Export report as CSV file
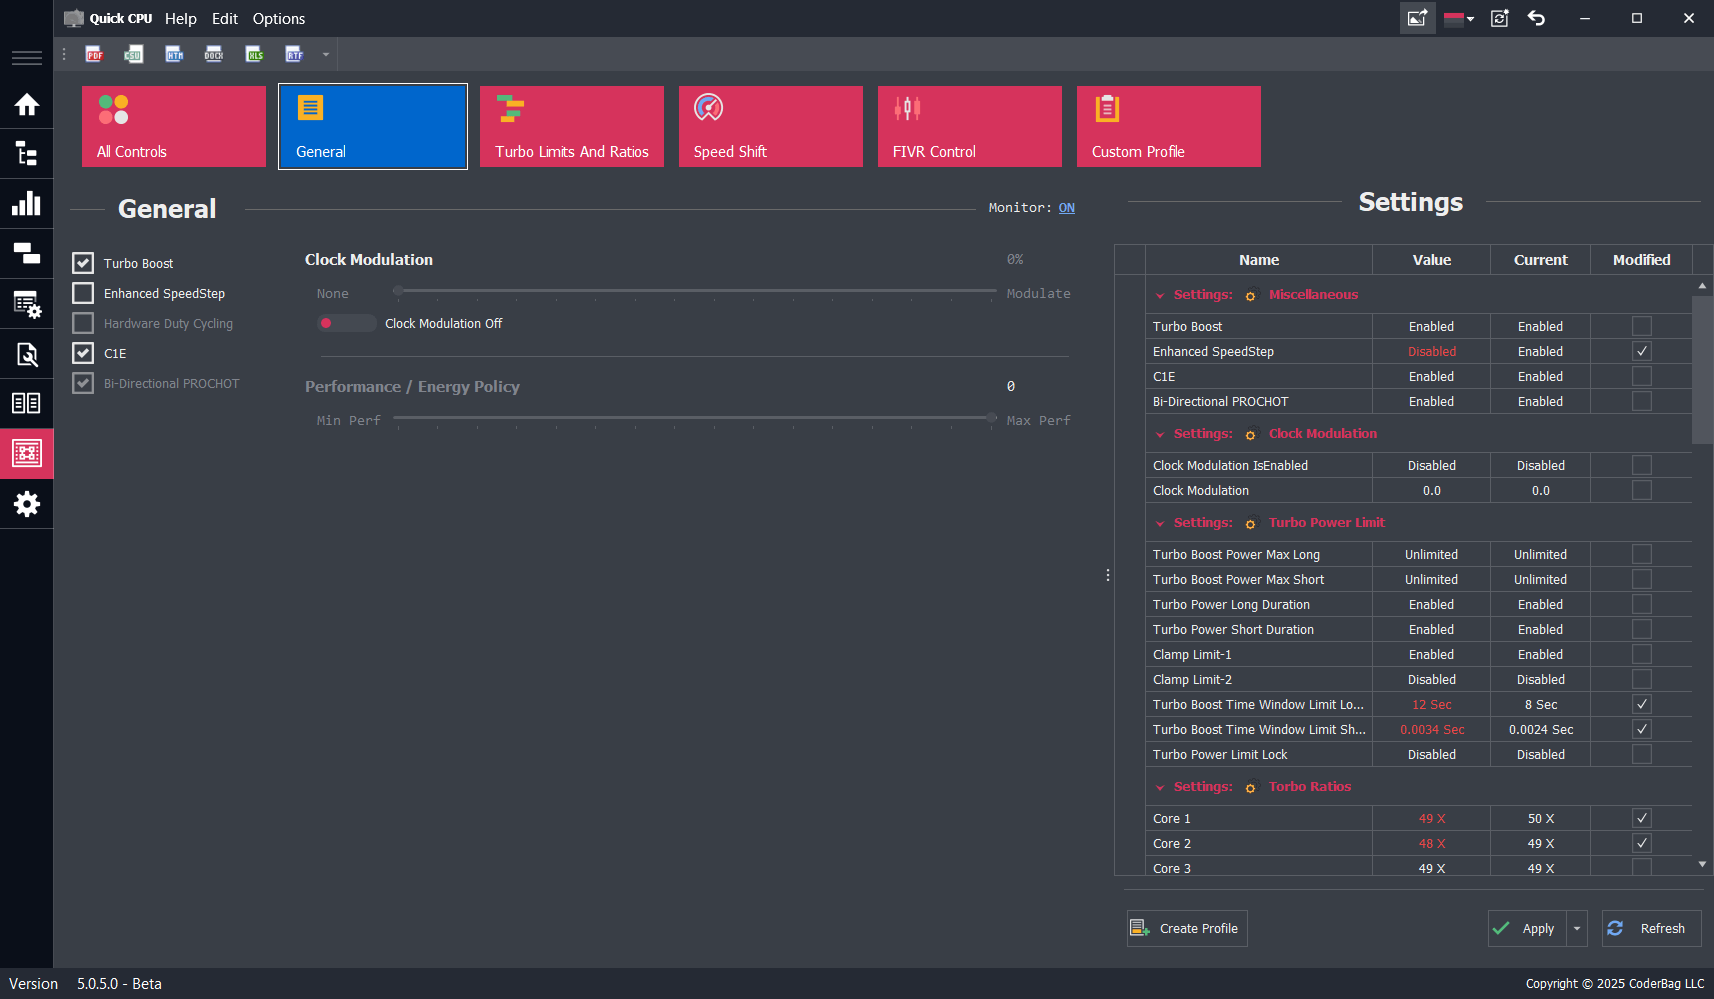 coord(134,54)
